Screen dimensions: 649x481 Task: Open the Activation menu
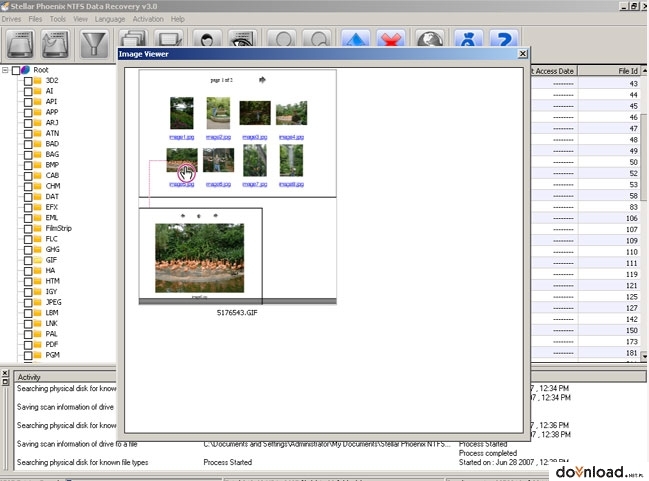coord(148,19)
